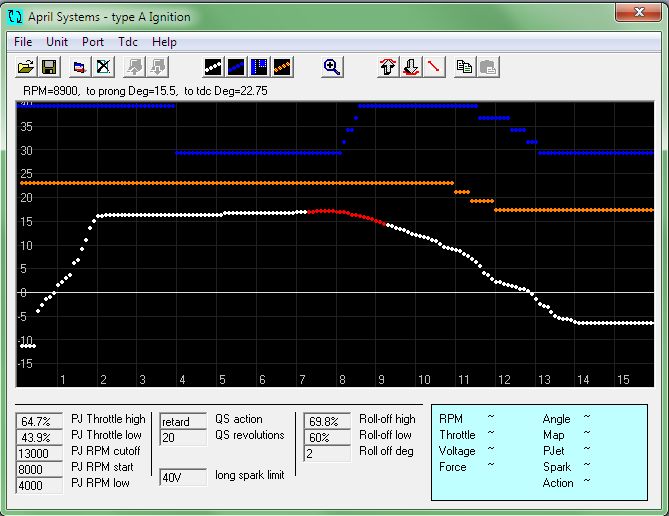669x516 pixels.
Task: Click the greyed download arrow icon
Action: click(x=157, y=67)
